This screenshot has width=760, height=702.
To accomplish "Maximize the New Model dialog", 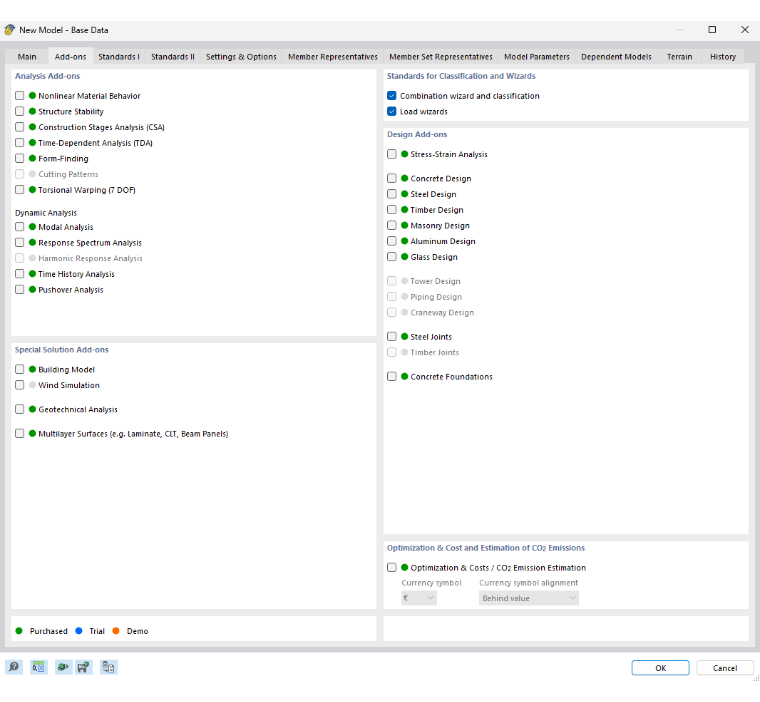I will click(712, 30).
